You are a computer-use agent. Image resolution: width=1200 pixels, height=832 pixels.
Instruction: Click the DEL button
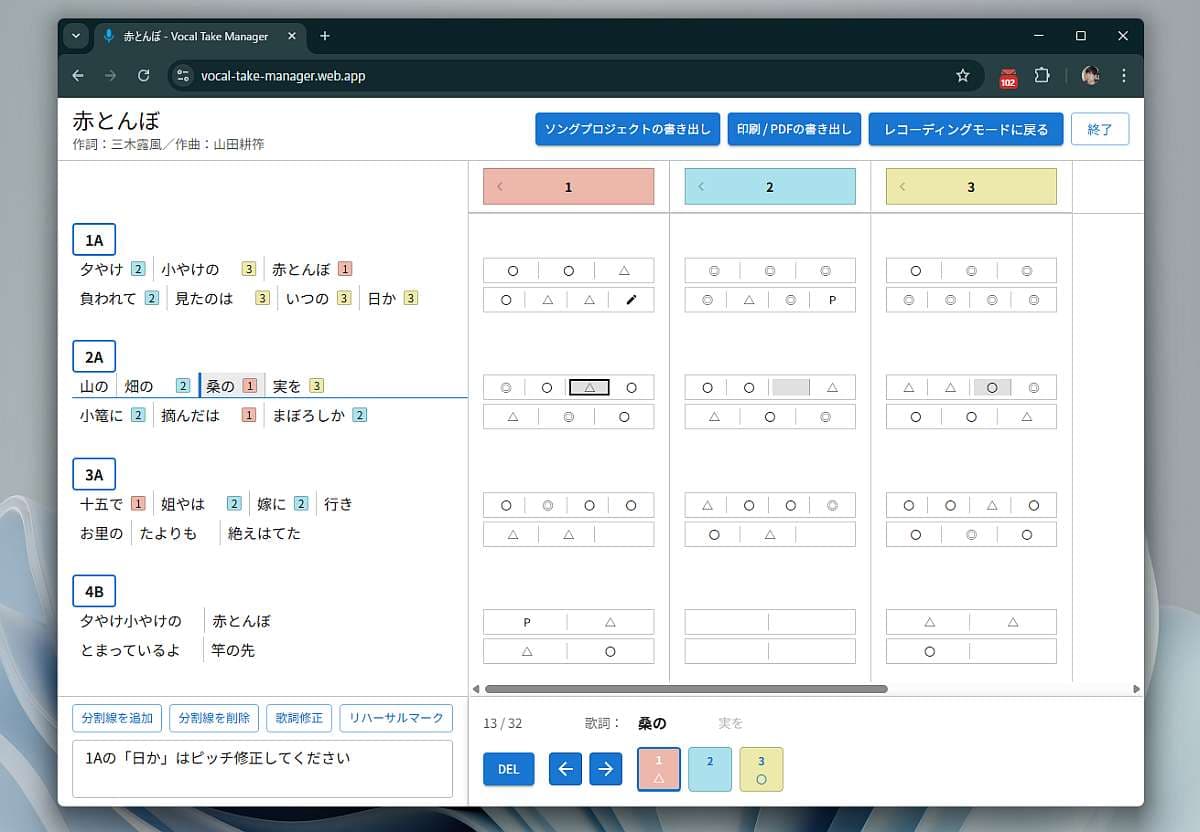tap(508, 769)
